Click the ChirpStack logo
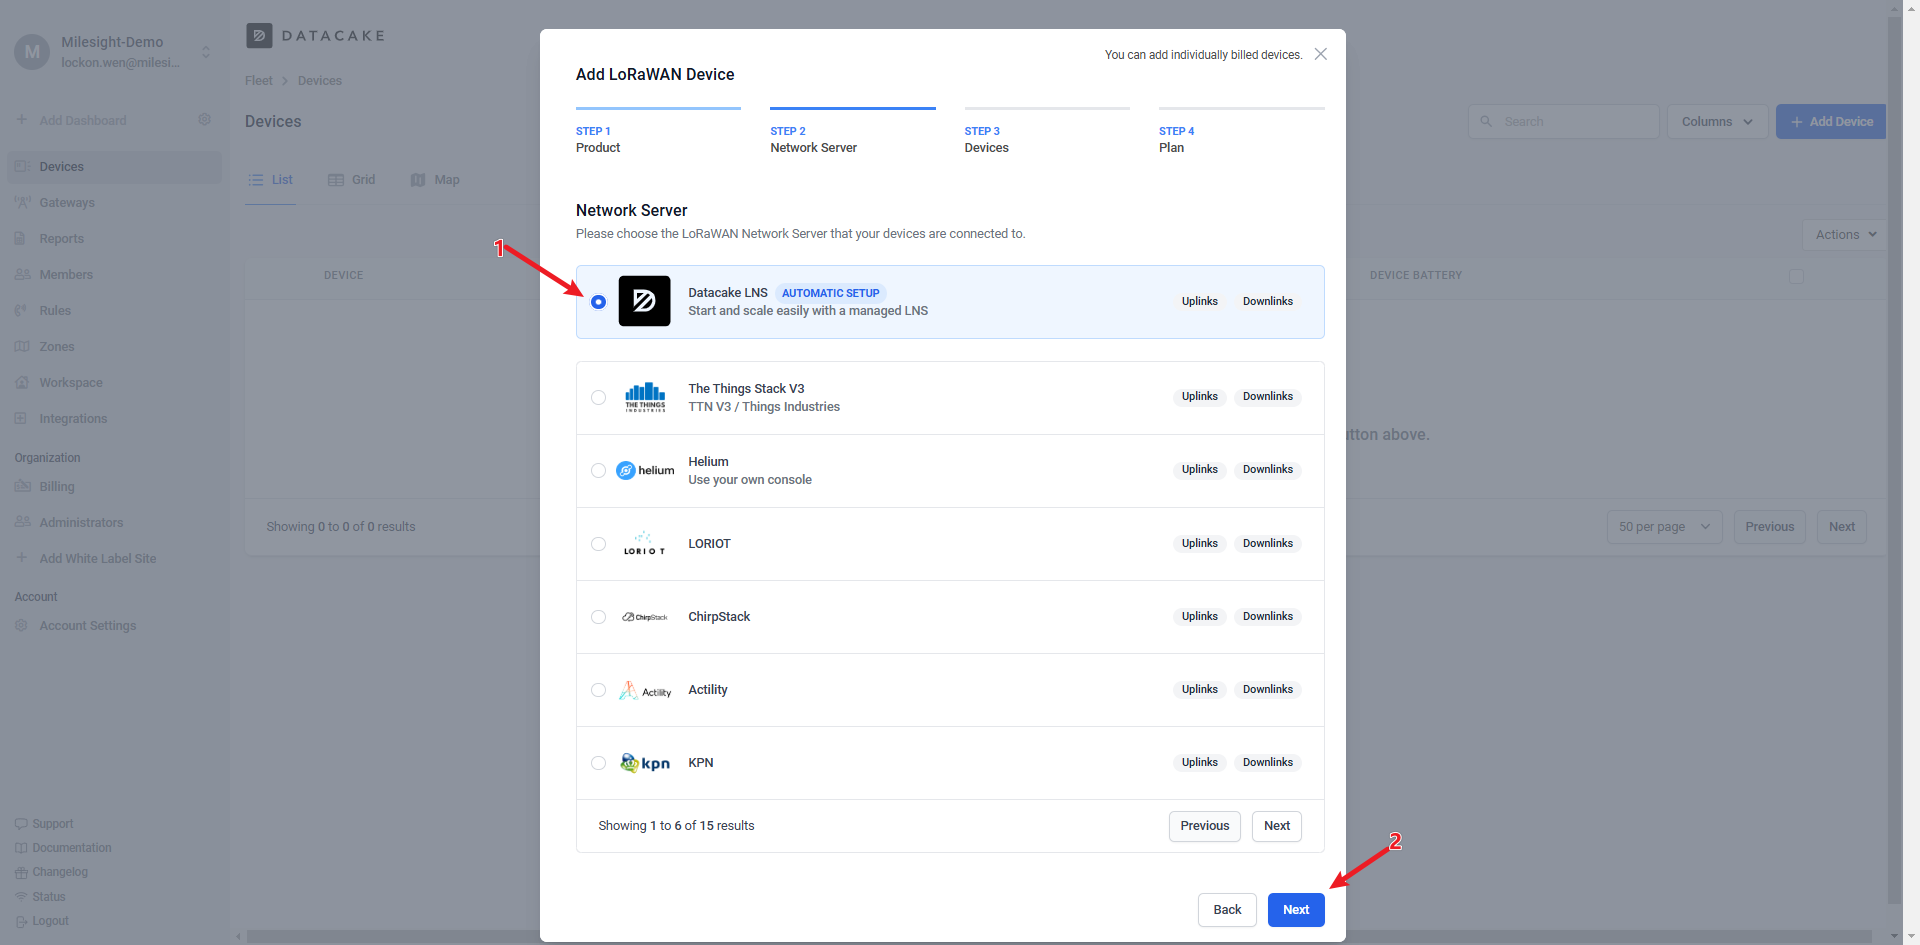The height and width of the screenshot is (945, 1920). pos(645,617)
